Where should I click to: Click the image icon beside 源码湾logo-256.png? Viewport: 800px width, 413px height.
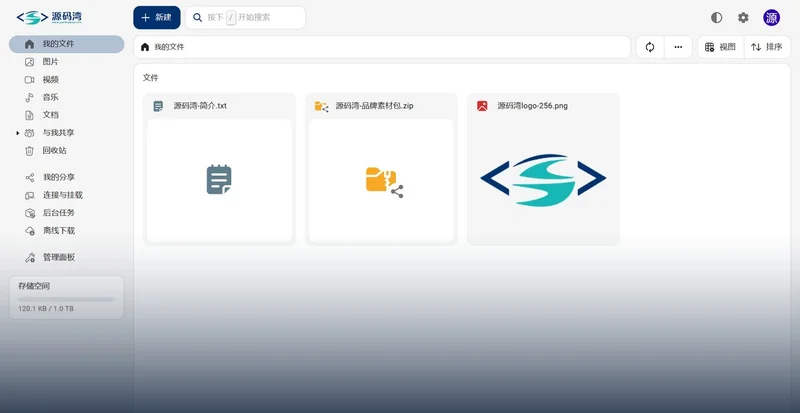coord(482,106)
